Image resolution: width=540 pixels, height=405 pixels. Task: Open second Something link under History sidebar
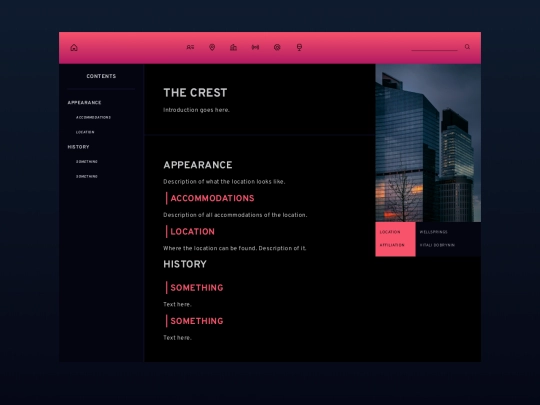tap(87, 176)
